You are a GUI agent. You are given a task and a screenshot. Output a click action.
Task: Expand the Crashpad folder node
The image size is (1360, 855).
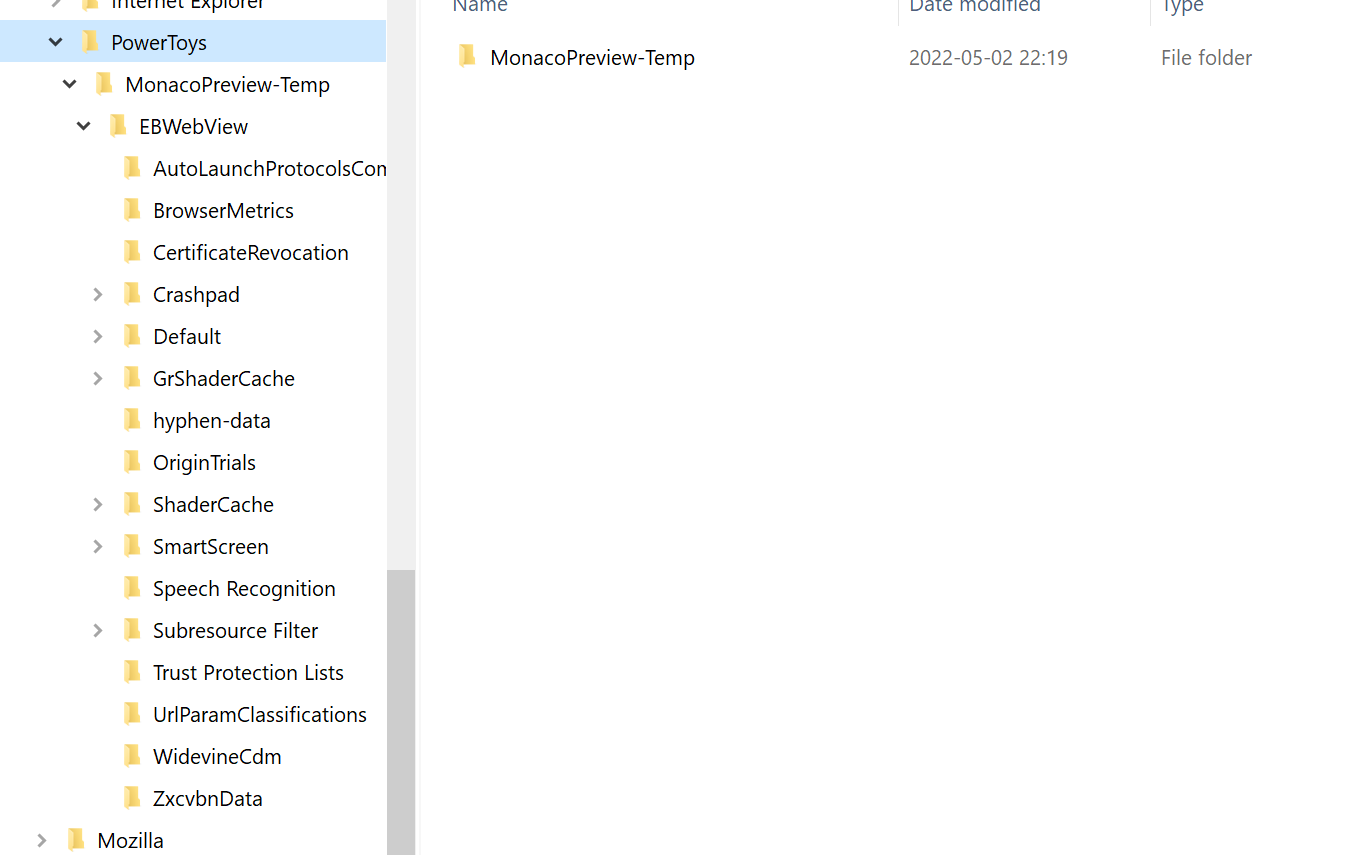point(98,294)
